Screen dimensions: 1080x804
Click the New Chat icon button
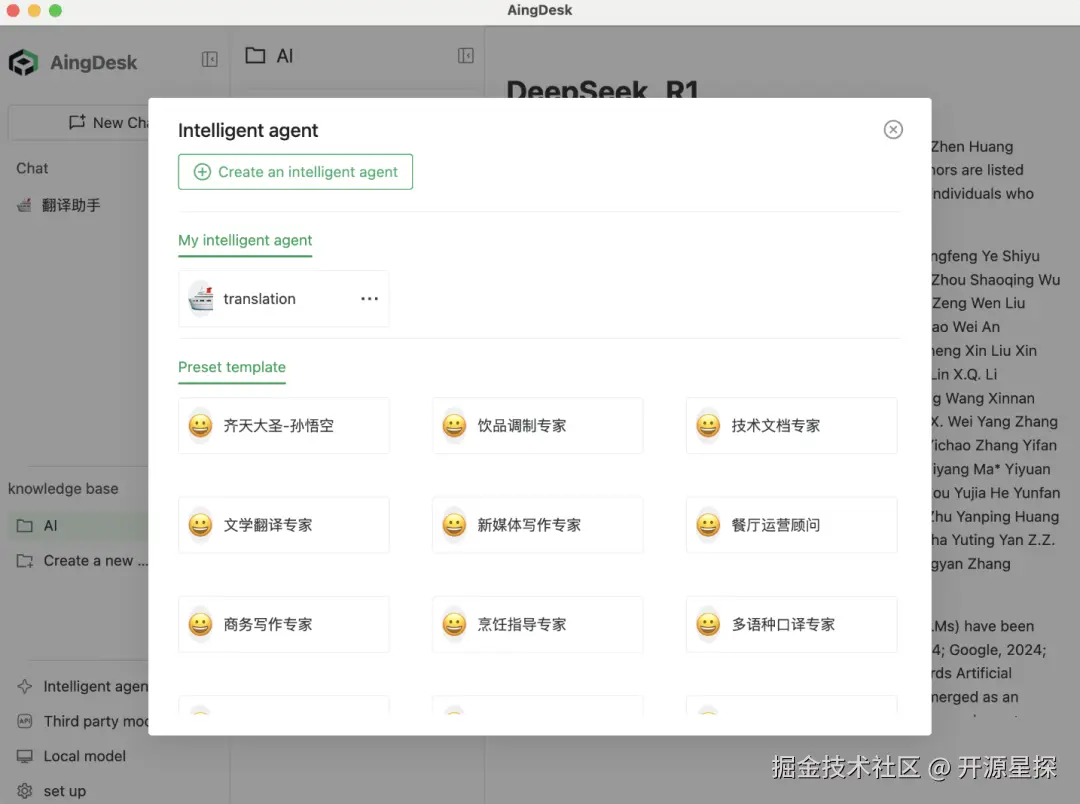pyautogui.click(x=79, y=122)
